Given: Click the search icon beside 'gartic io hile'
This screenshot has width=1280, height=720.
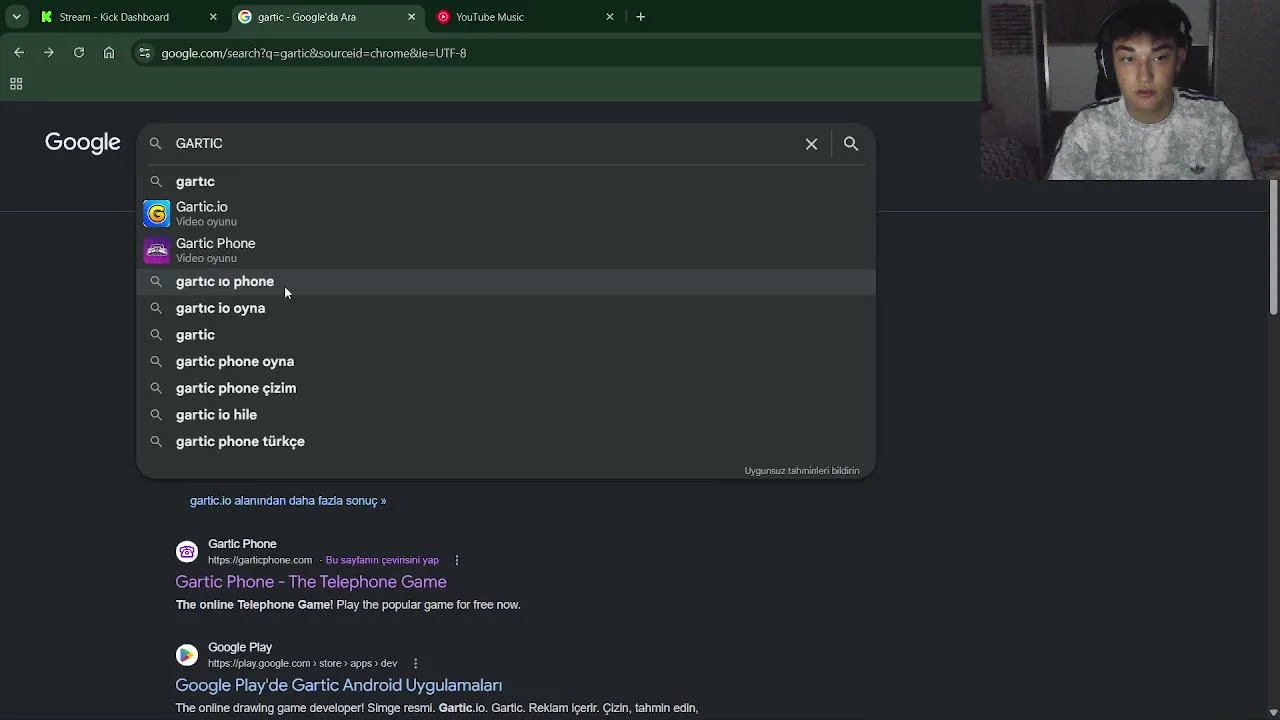Looking at the screenshot, I should (155, 415).
